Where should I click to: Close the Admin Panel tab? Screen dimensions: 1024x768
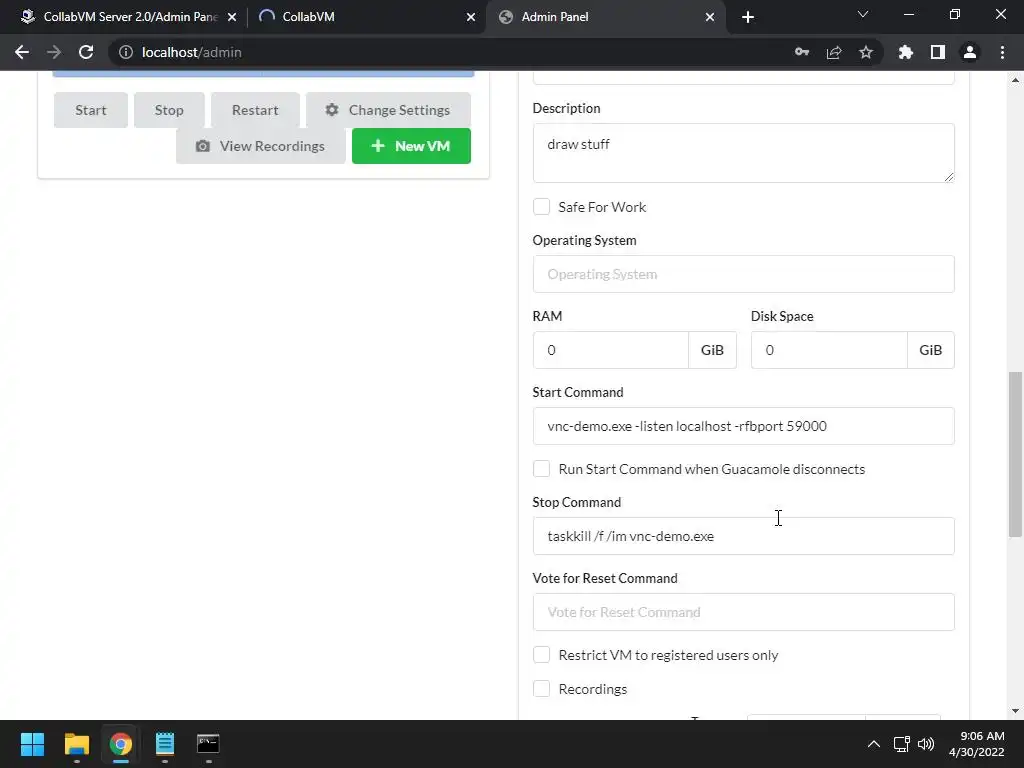(710, 17)
